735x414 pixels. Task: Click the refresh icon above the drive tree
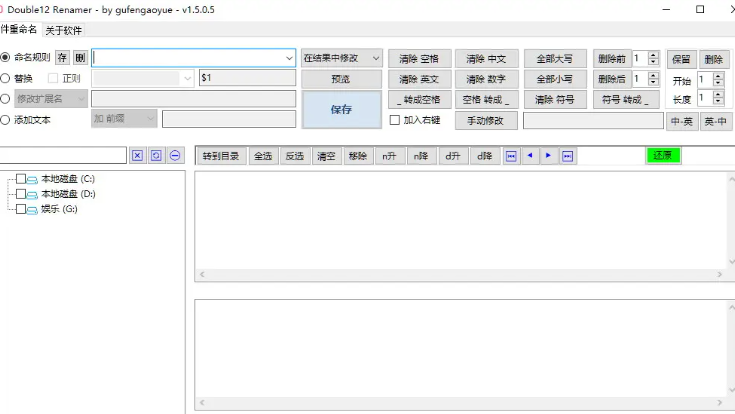(x=156, y=156)
